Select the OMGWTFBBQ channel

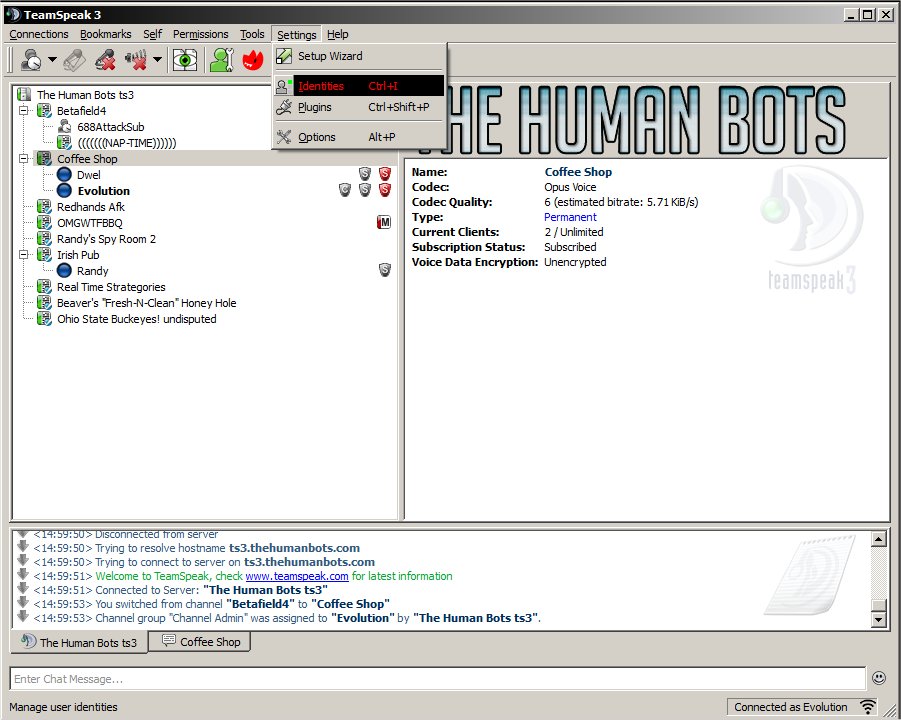[x=90, y=223]
